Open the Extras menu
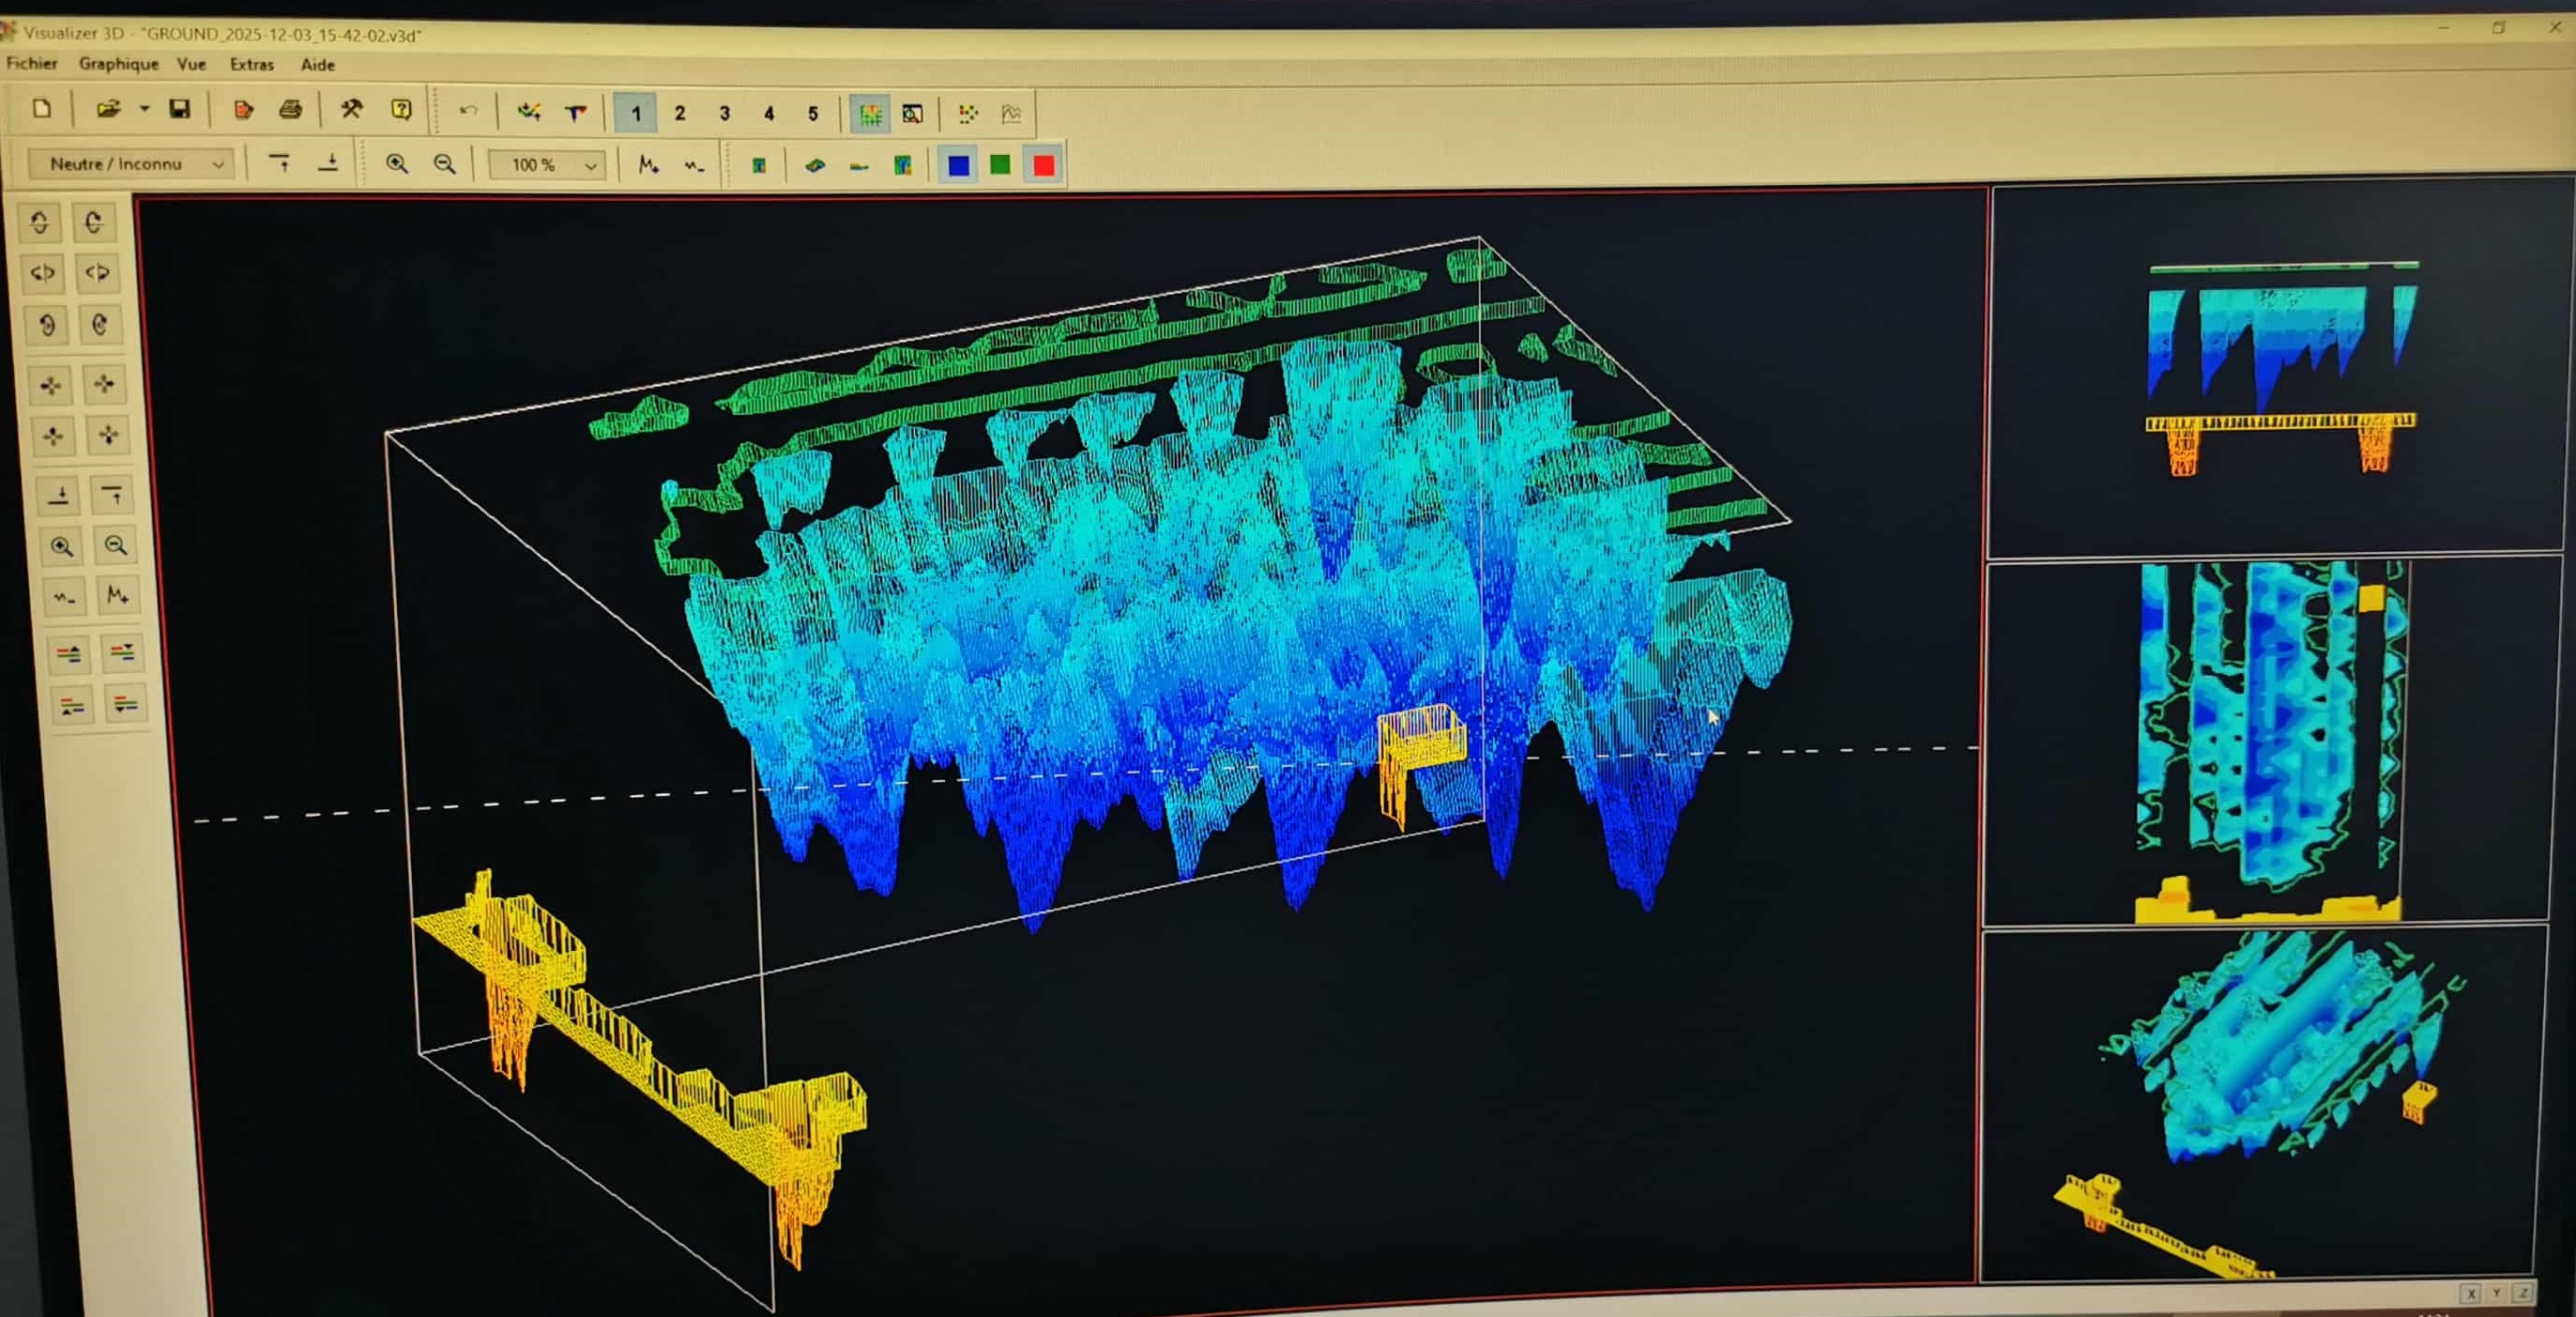This screenshot has width=2576, height=1317. tap(251, 65)
